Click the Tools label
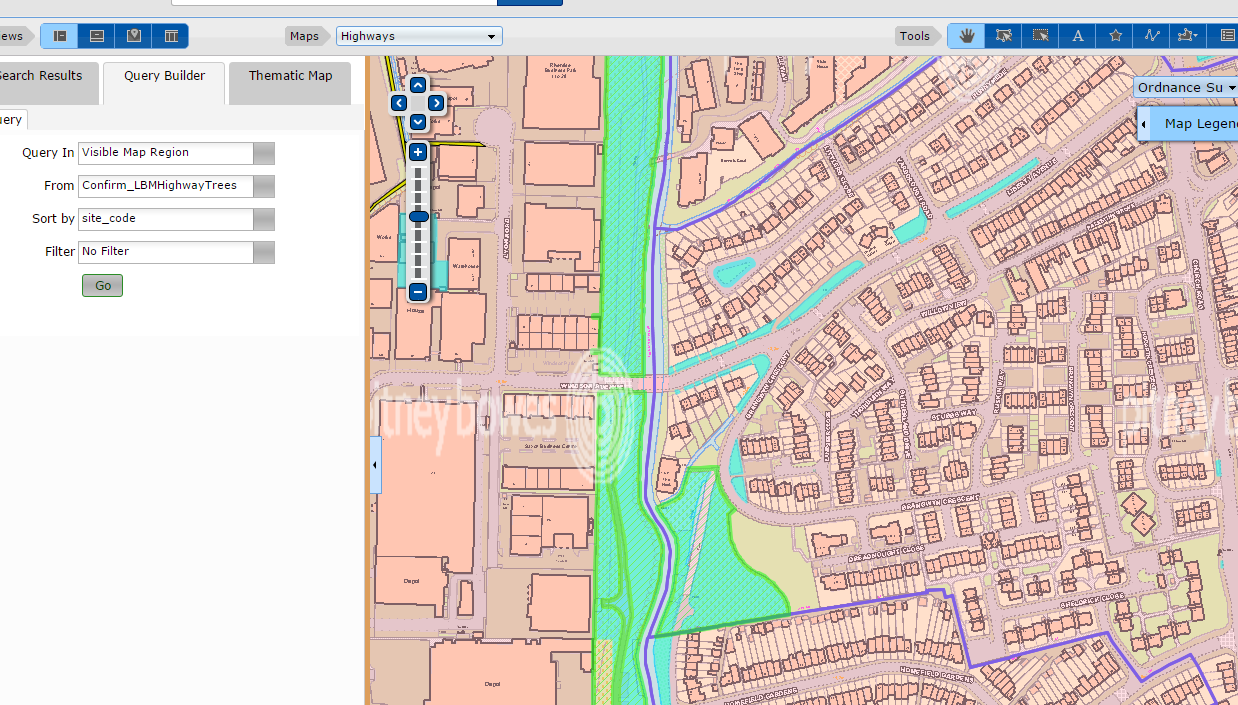This screenshot has height=705, width=1238. pos(914,36)
